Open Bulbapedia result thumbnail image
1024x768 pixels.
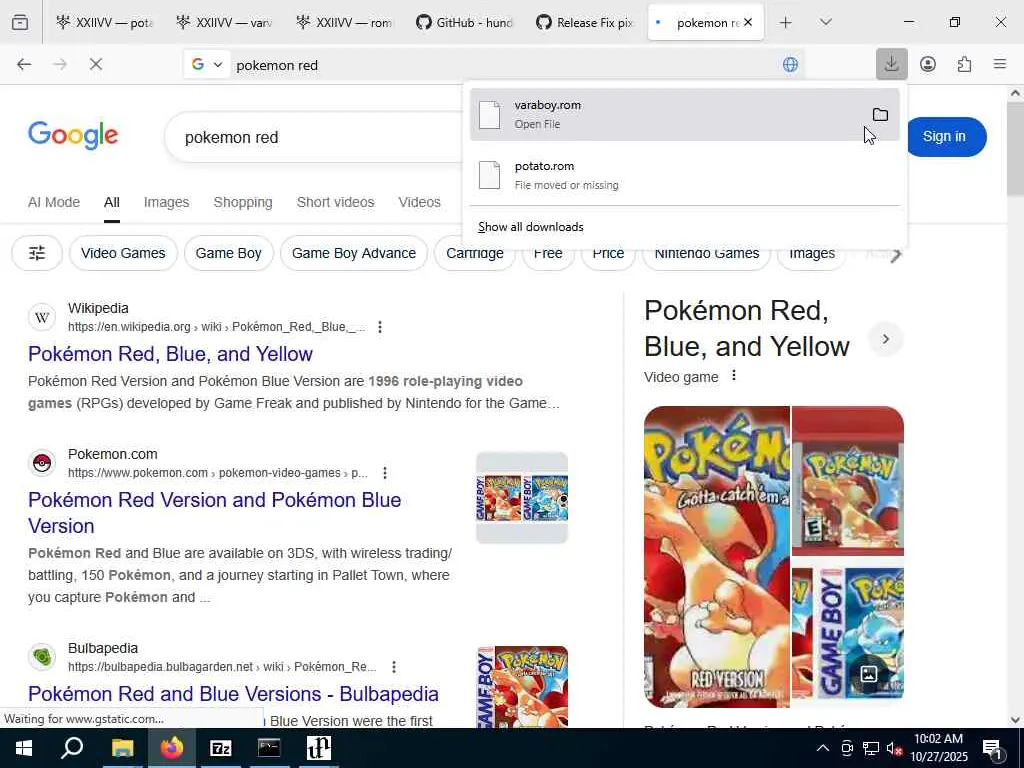pyautogui.click(x=522, y=686)
